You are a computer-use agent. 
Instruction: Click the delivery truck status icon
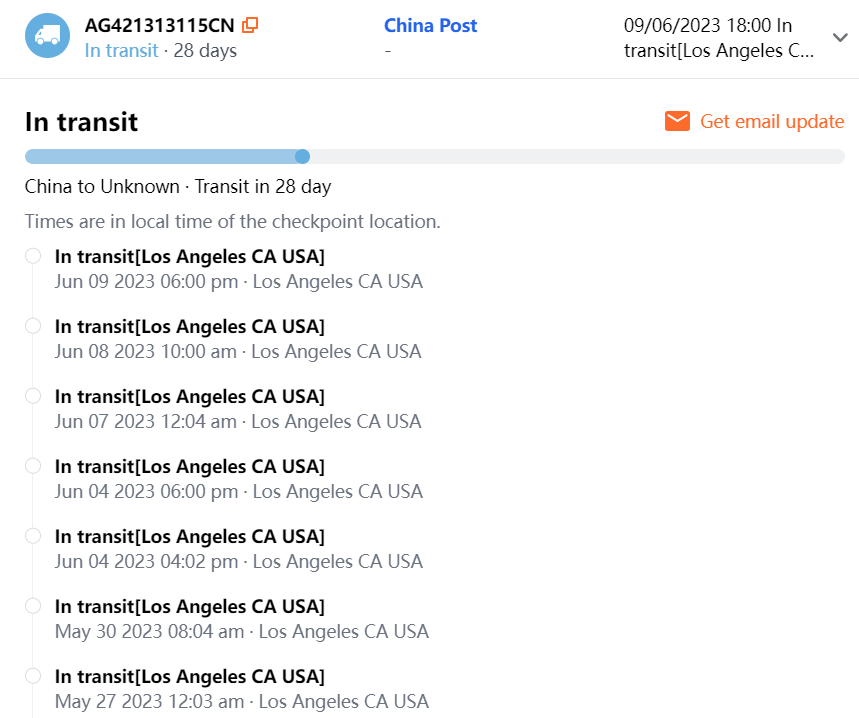tap(47, 36)
